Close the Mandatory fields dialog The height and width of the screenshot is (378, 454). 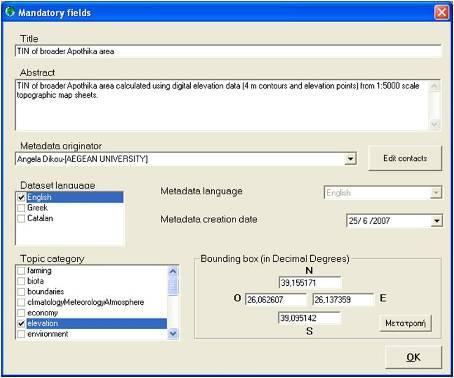442,13
